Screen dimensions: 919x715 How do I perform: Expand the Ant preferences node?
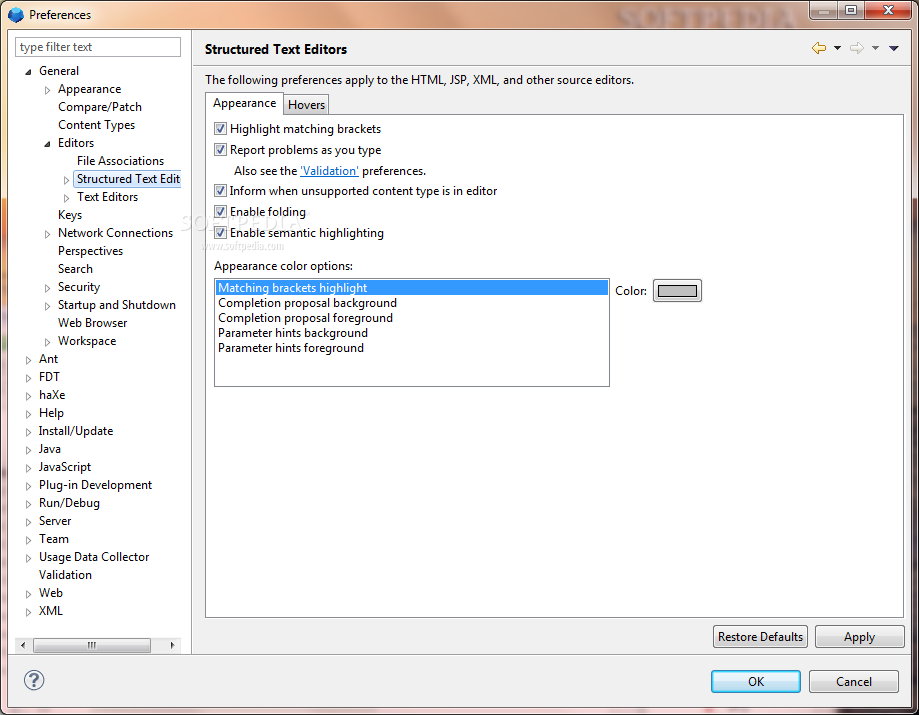pyautogui.click(x=28, y=360)
